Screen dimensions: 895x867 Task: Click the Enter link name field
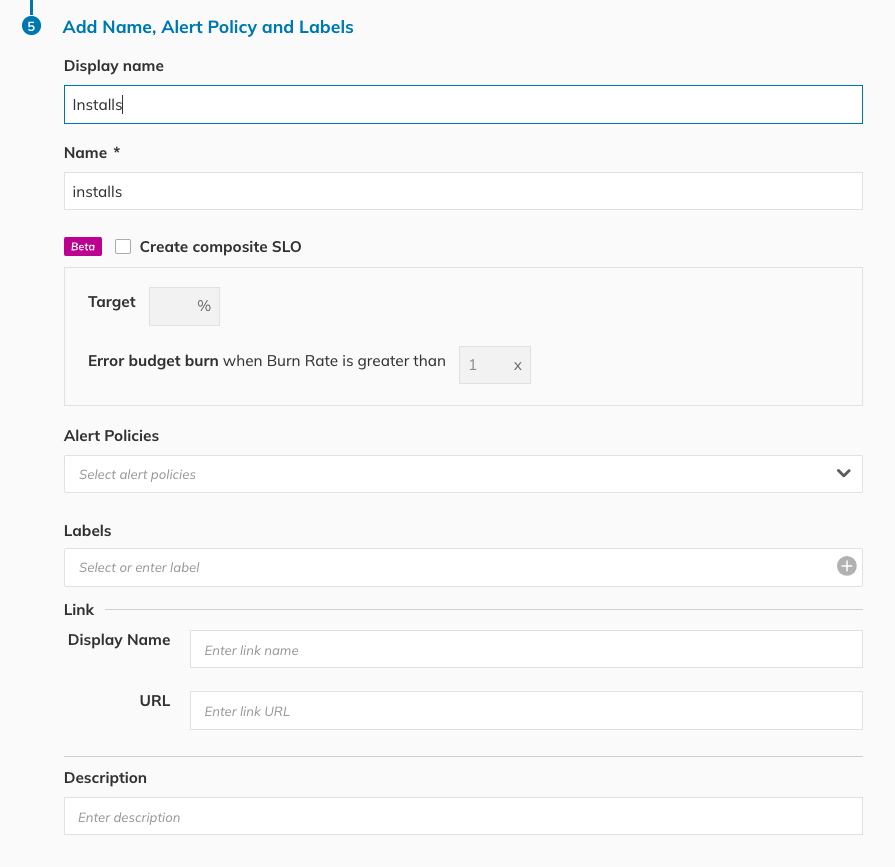pyautogui.click(x=526, y=648)
